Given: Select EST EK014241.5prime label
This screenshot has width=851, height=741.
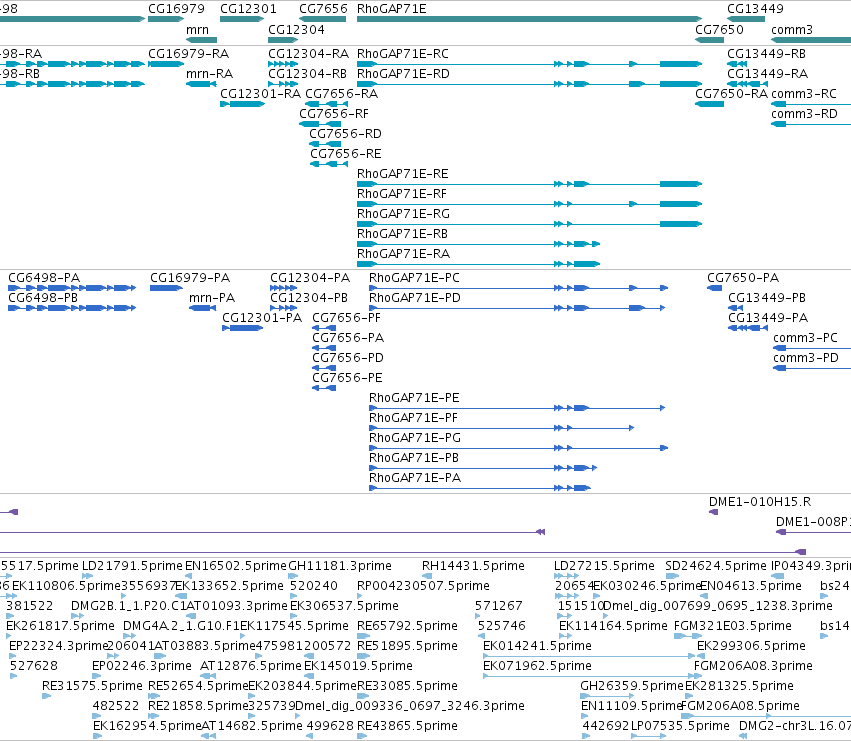Looking at the screenshot, I should (x=537, y=646).
